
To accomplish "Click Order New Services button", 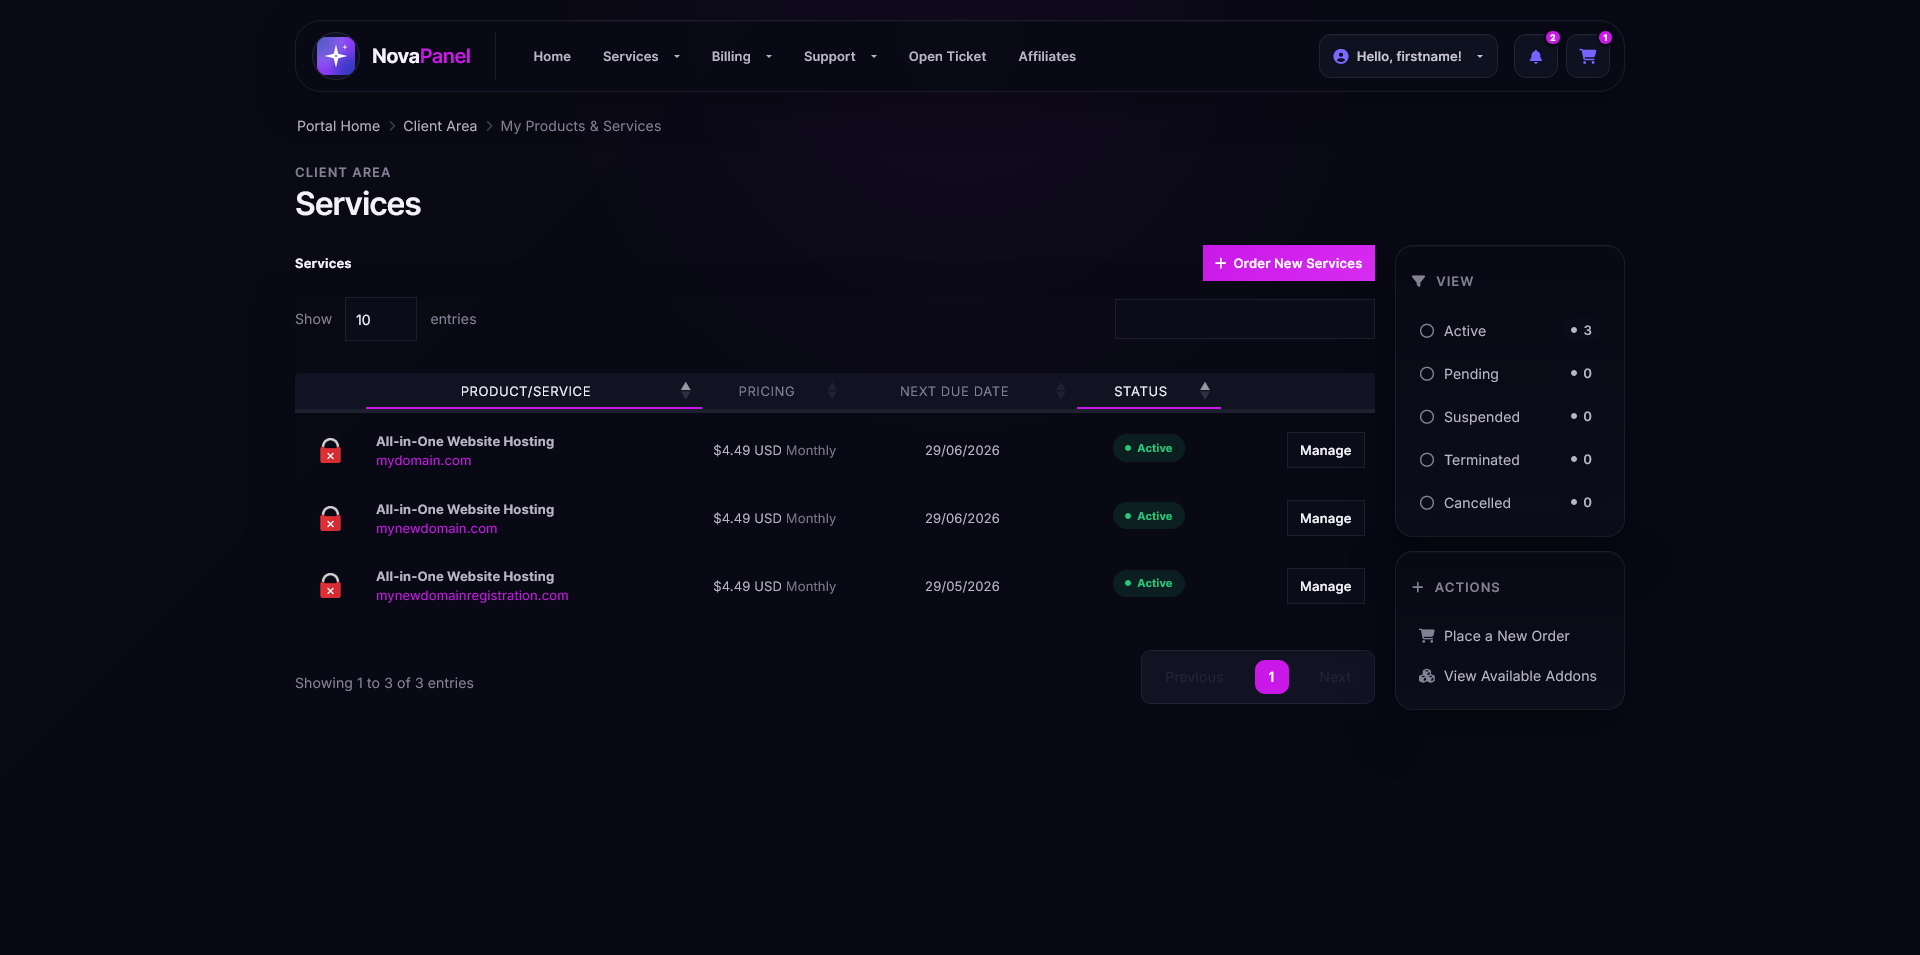I will (x=1289, y=263).
